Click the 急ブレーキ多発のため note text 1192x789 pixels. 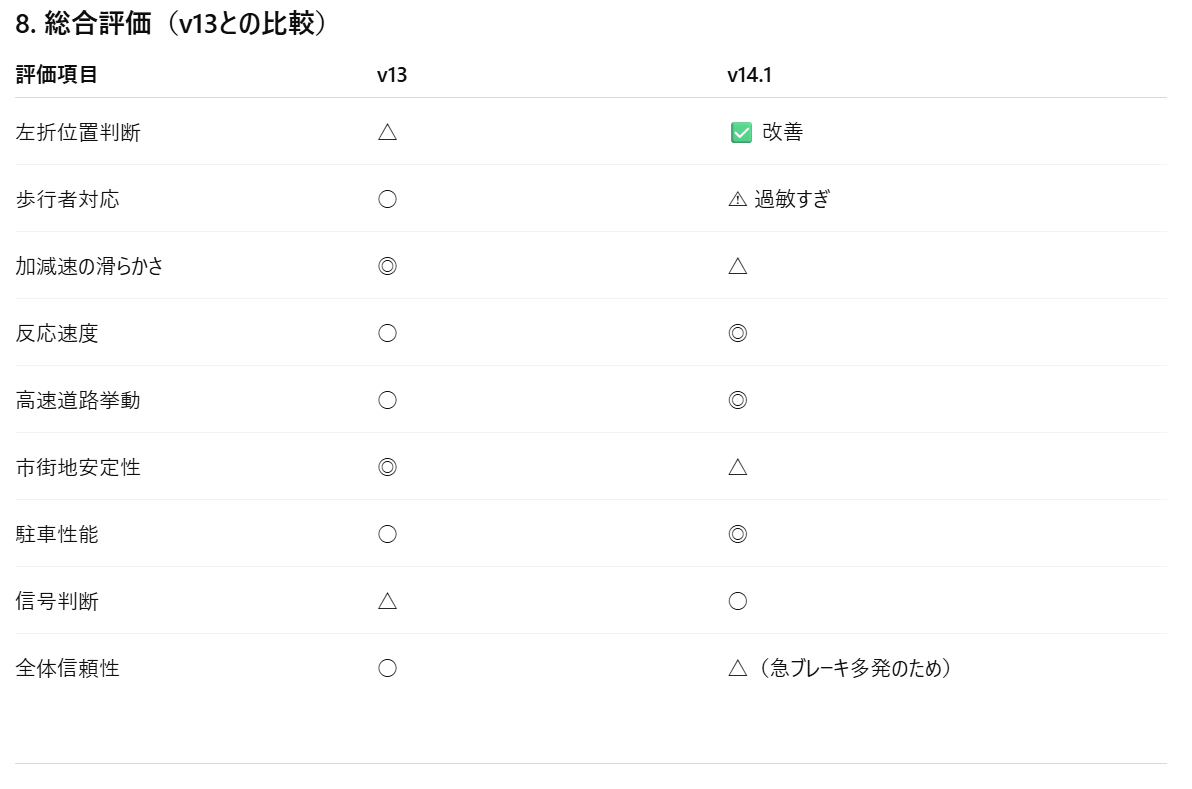855,669
